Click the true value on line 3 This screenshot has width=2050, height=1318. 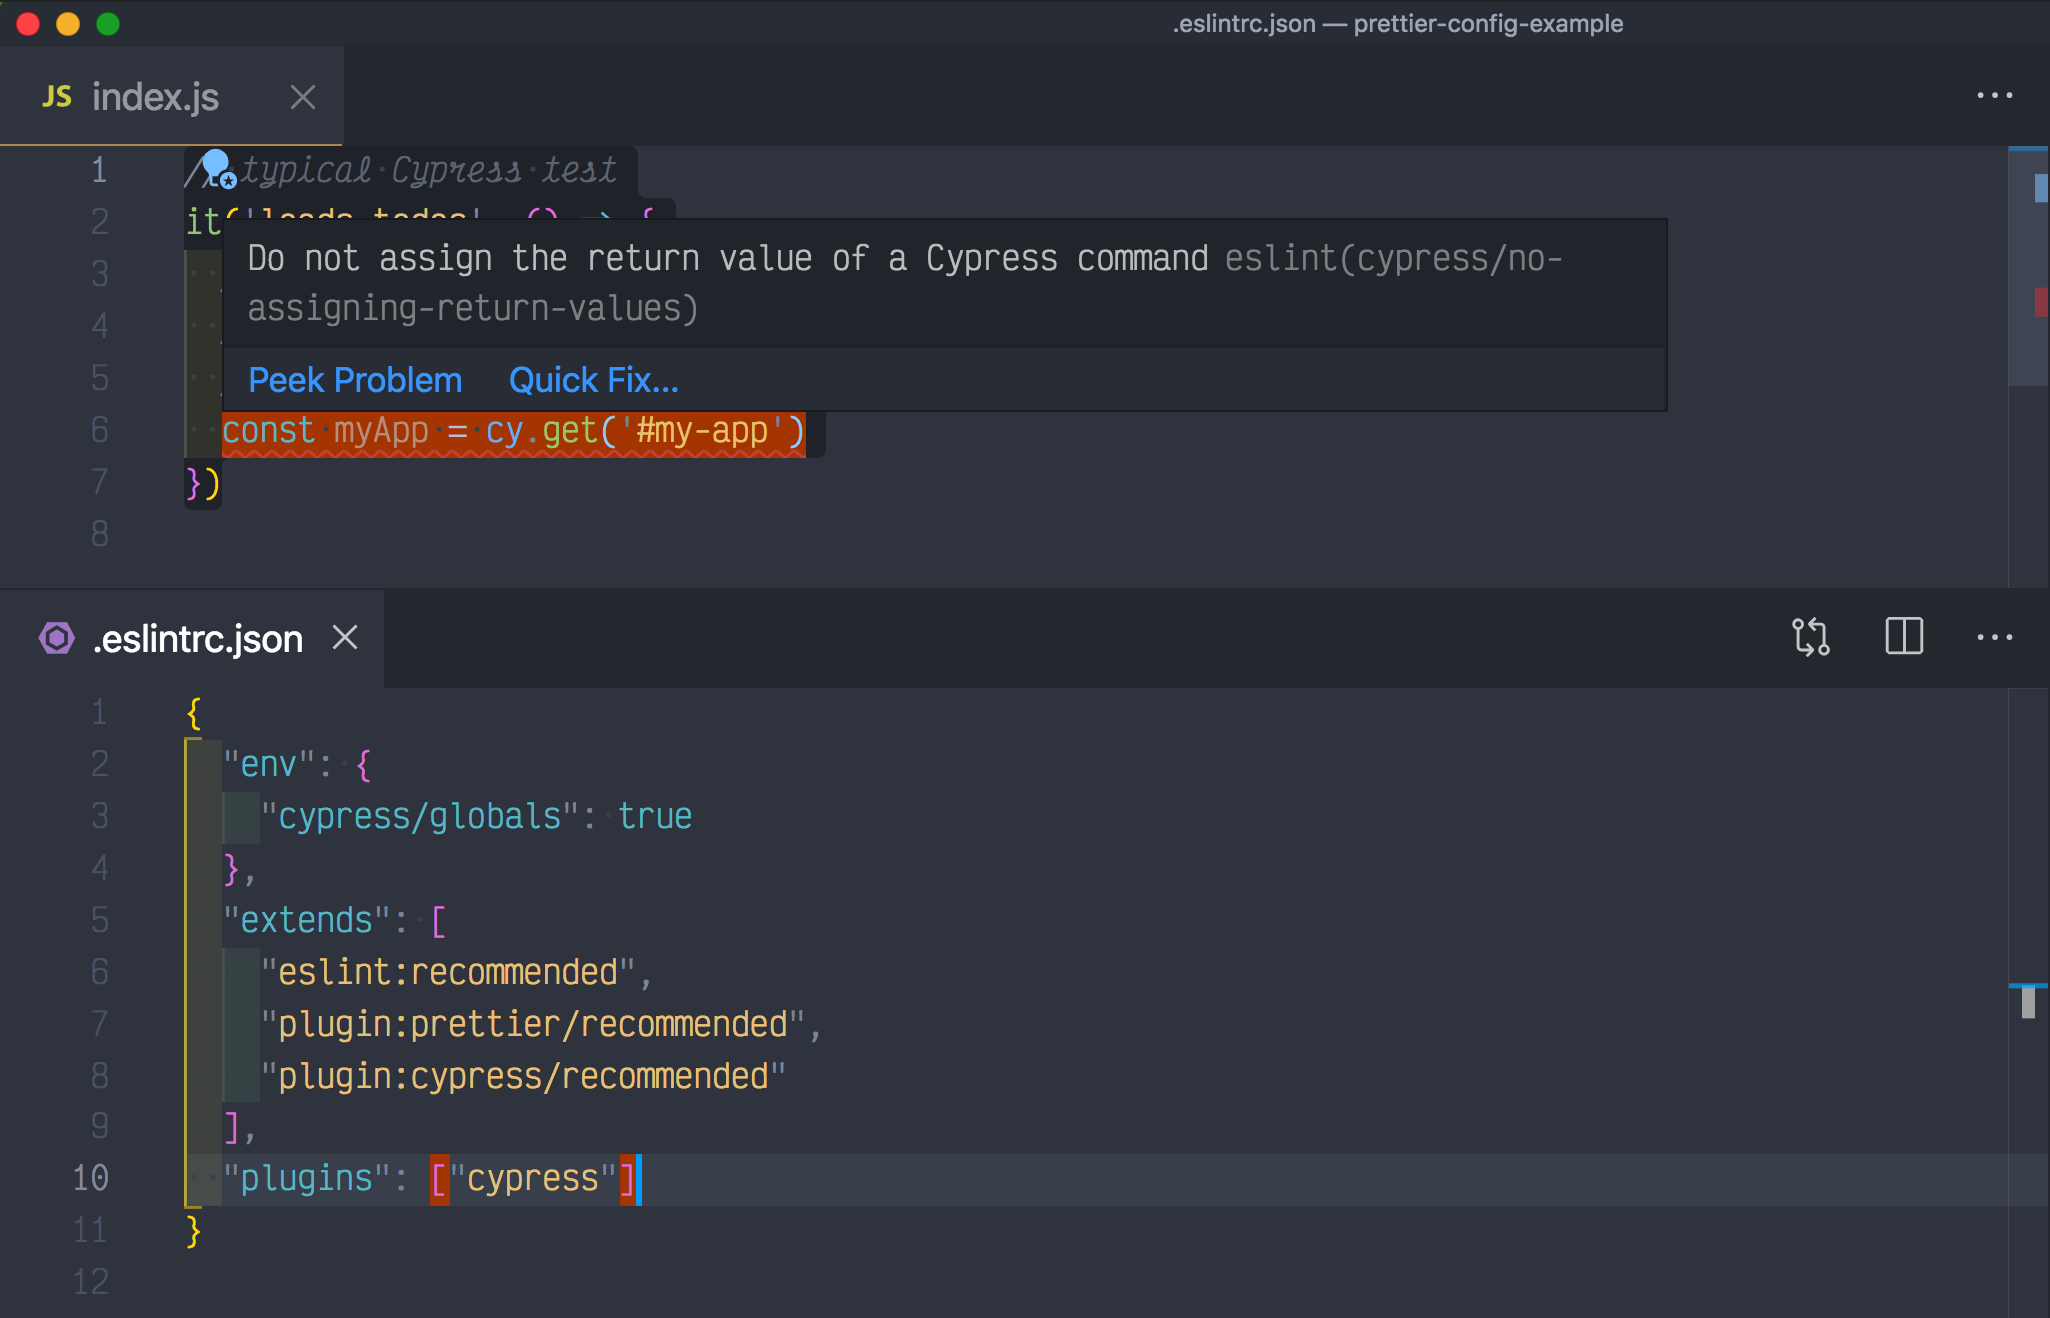tap(655, 817)
